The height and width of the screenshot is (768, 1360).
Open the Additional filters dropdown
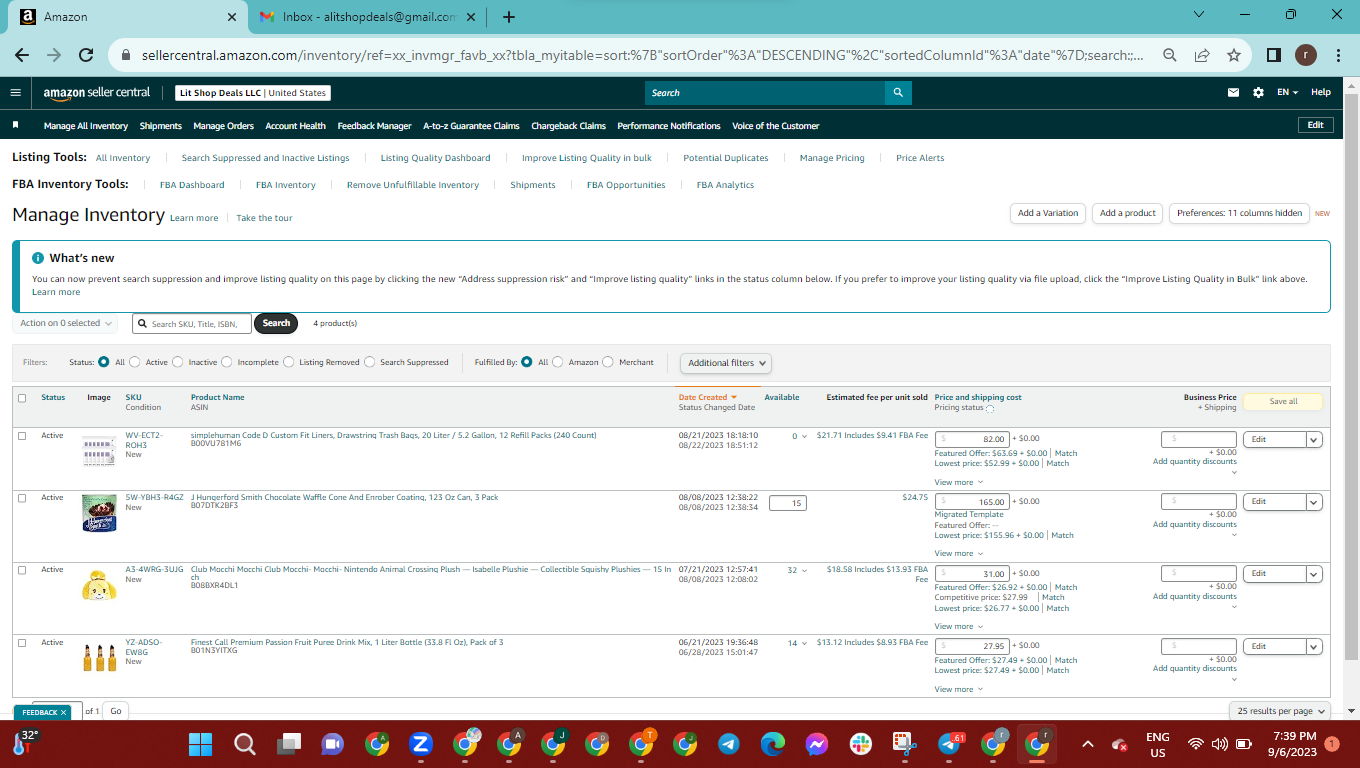[x=726, y=363]
